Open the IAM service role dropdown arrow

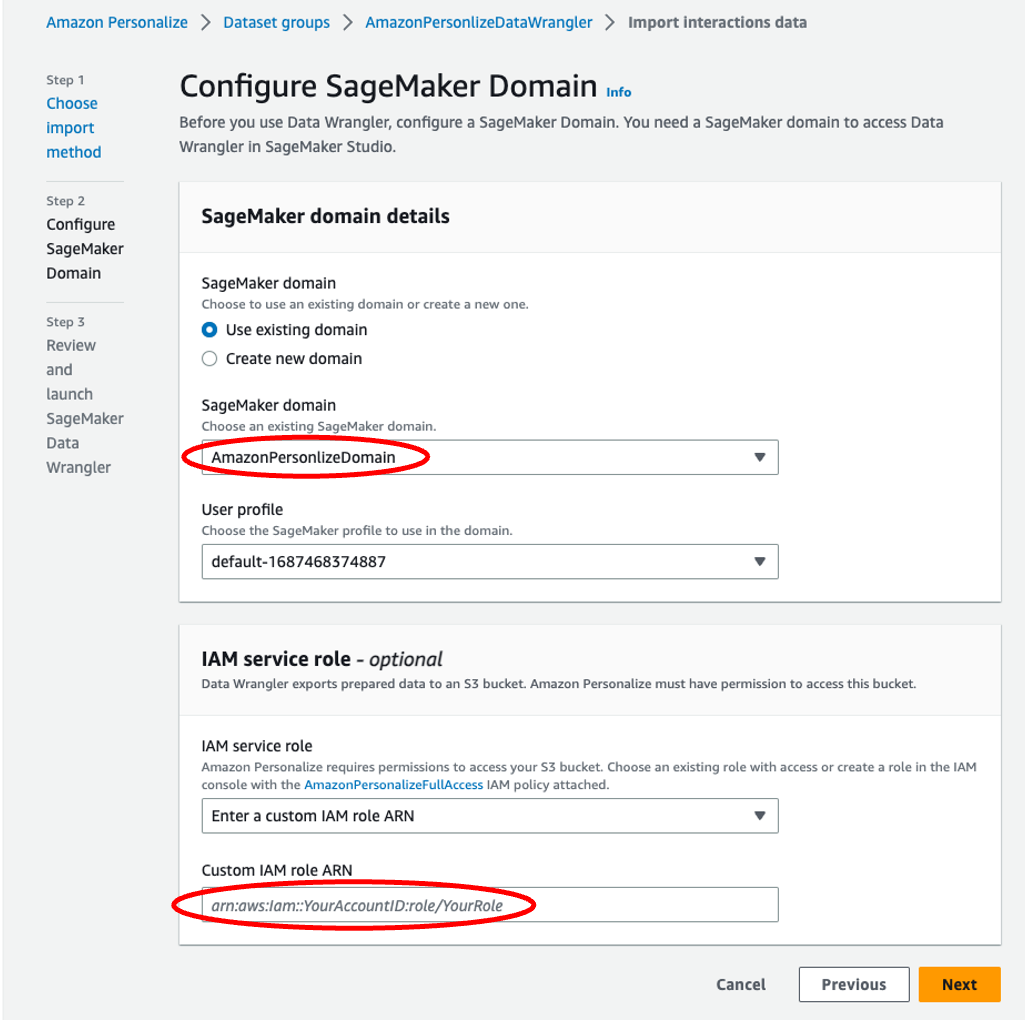[760, 815]
